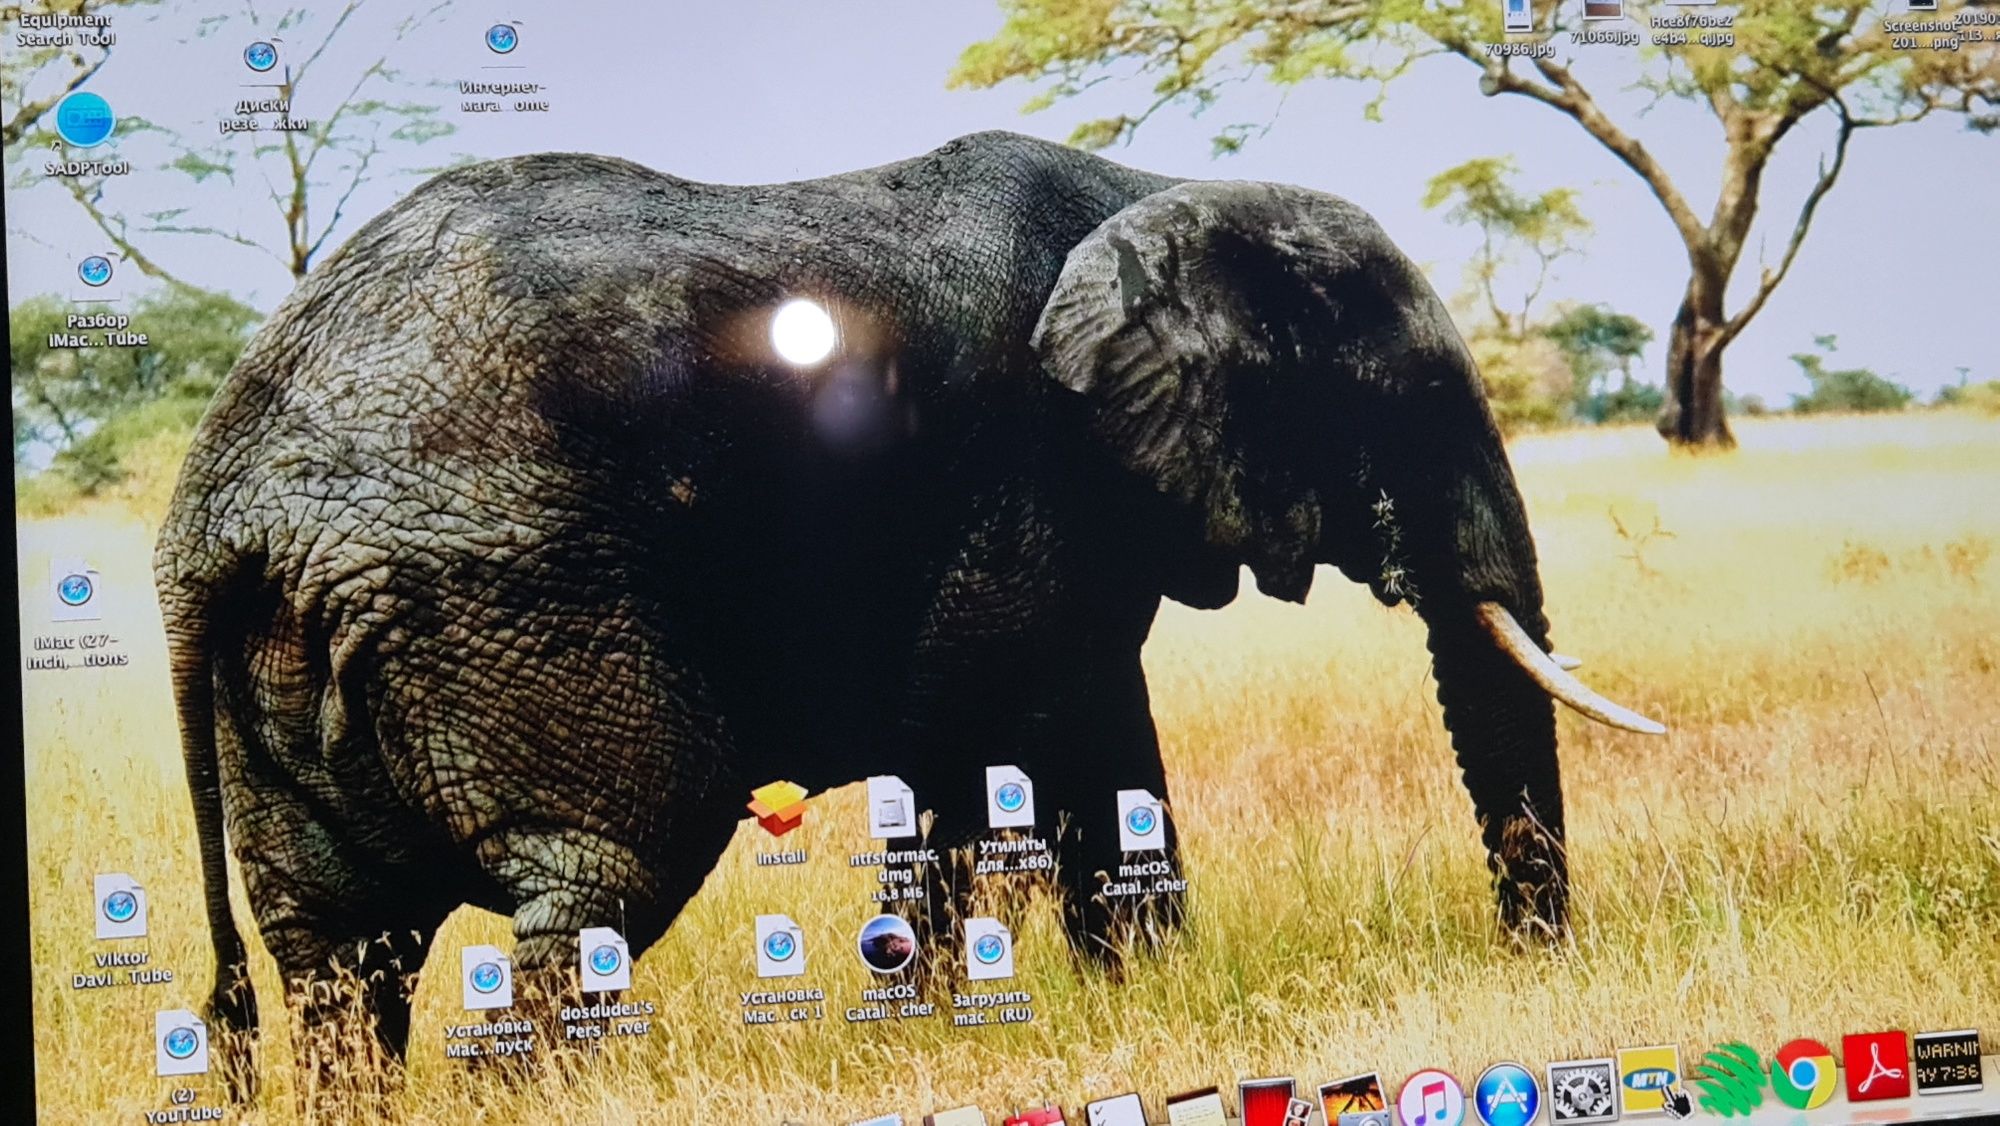
Task: Open System Preferences gear icon
Action: click(x=1580, y=1090)
